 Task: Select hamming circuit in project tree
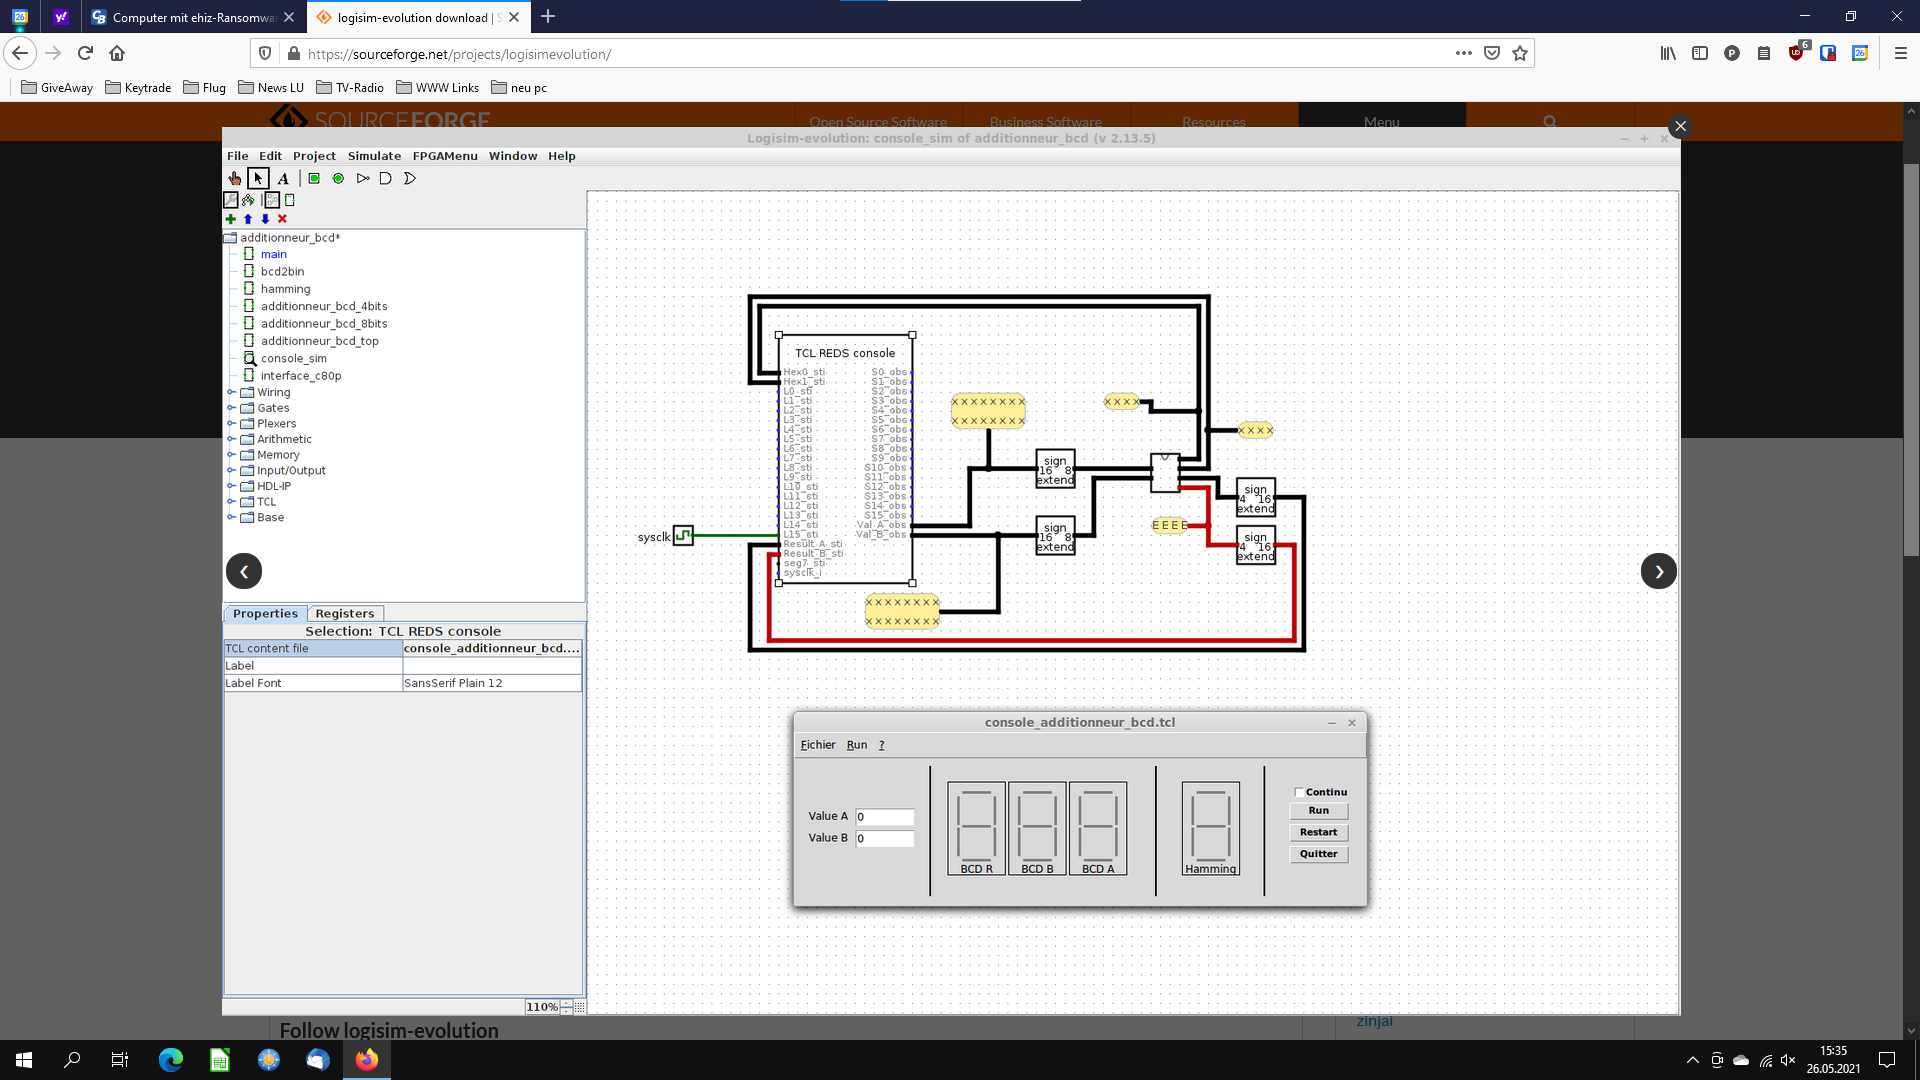point(285,289)
